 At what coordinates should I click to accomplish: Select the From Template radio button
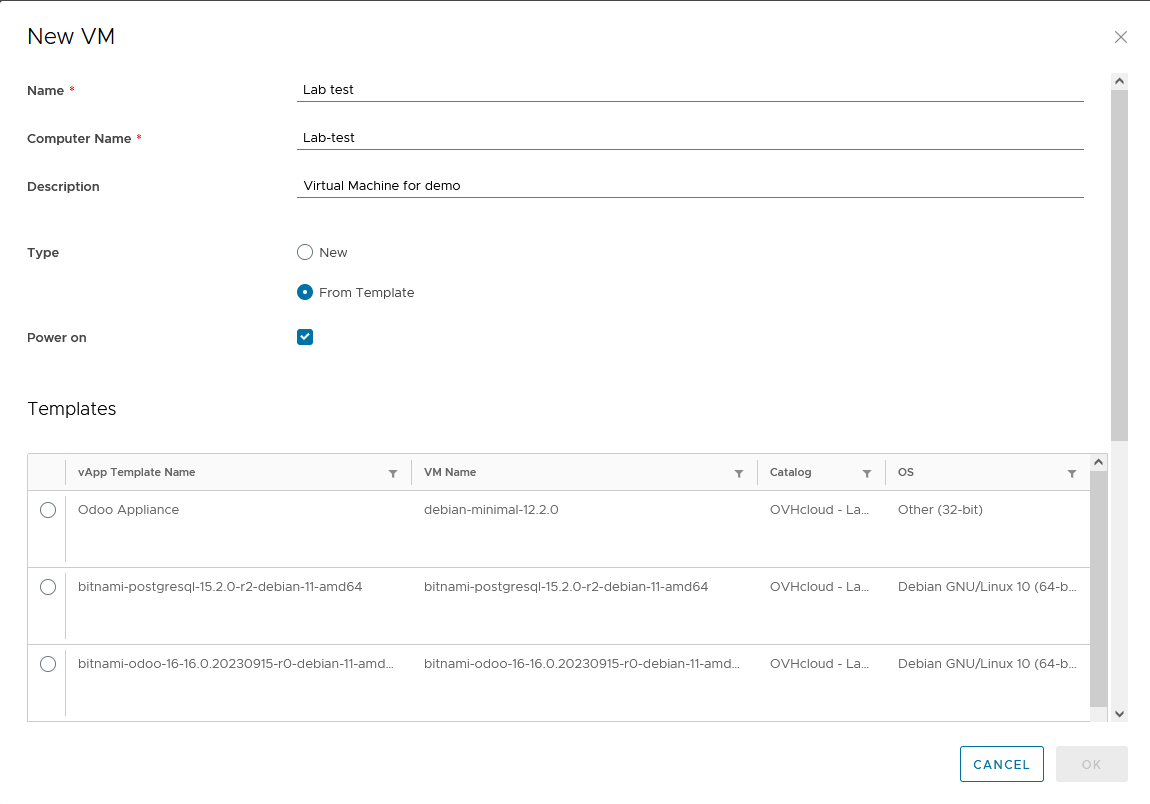[x=305, y=292]
